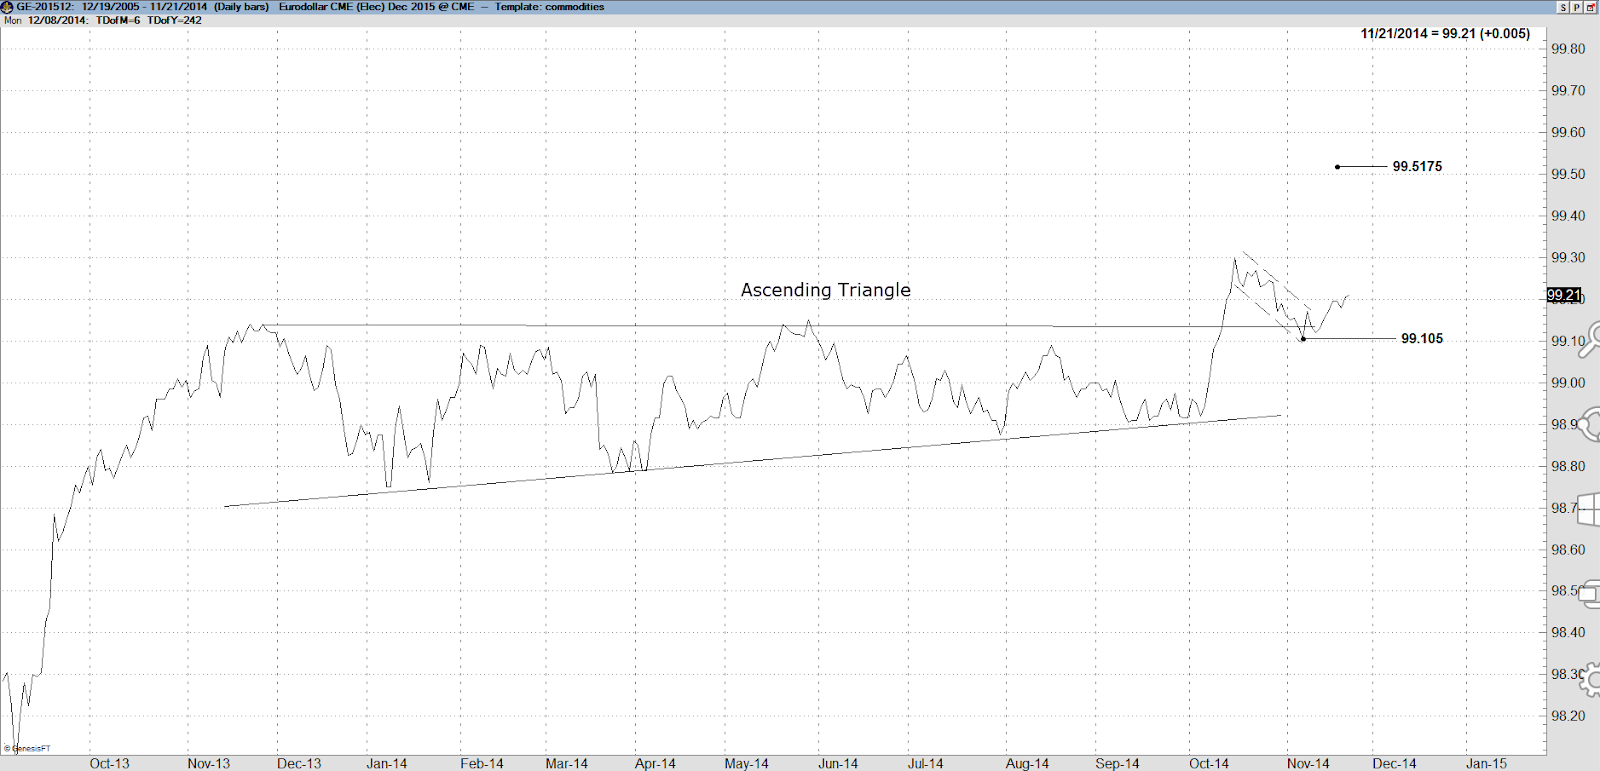
Task: Click the Aug-14 date axis label
Action: pyautogui.click(x=1027, y=763)
